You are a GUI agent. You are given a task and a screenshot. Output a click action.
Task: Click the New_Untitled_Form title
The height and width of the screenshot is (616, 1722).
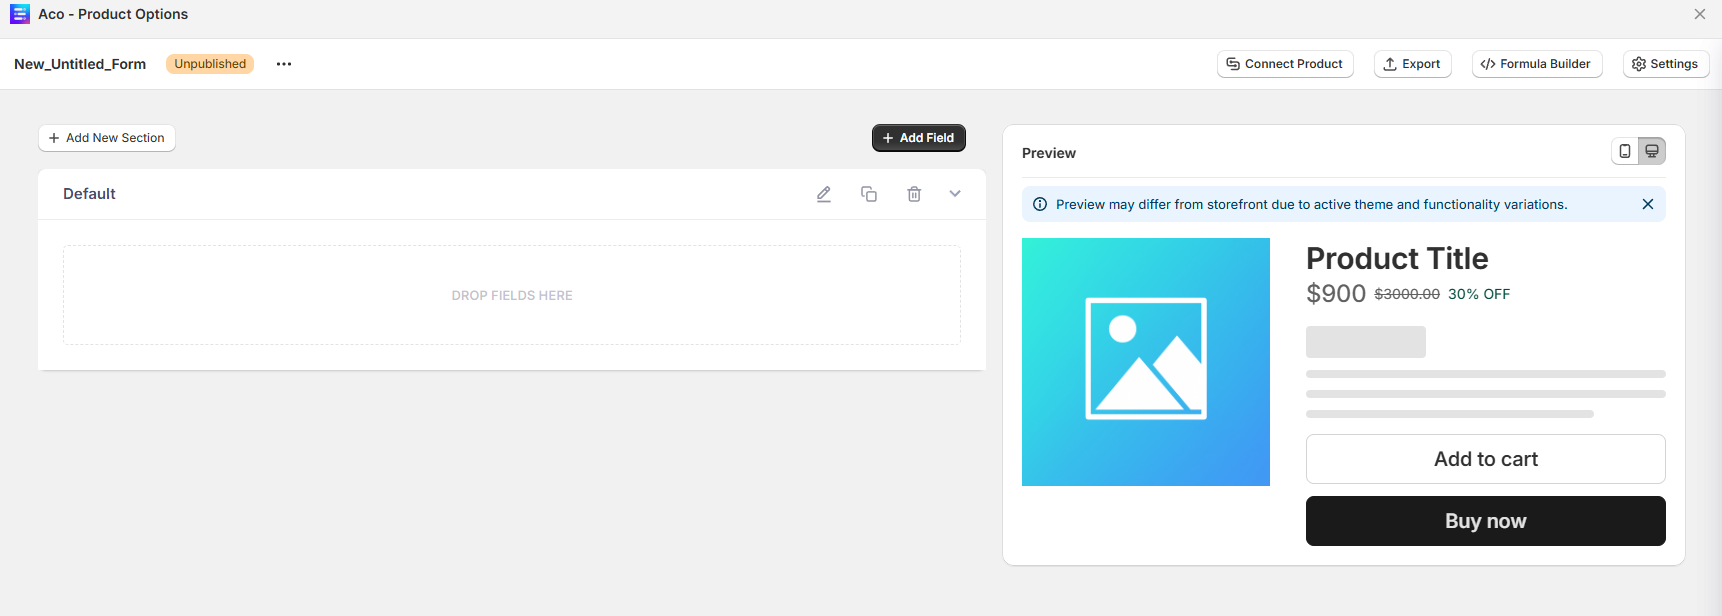pos(80,64)
